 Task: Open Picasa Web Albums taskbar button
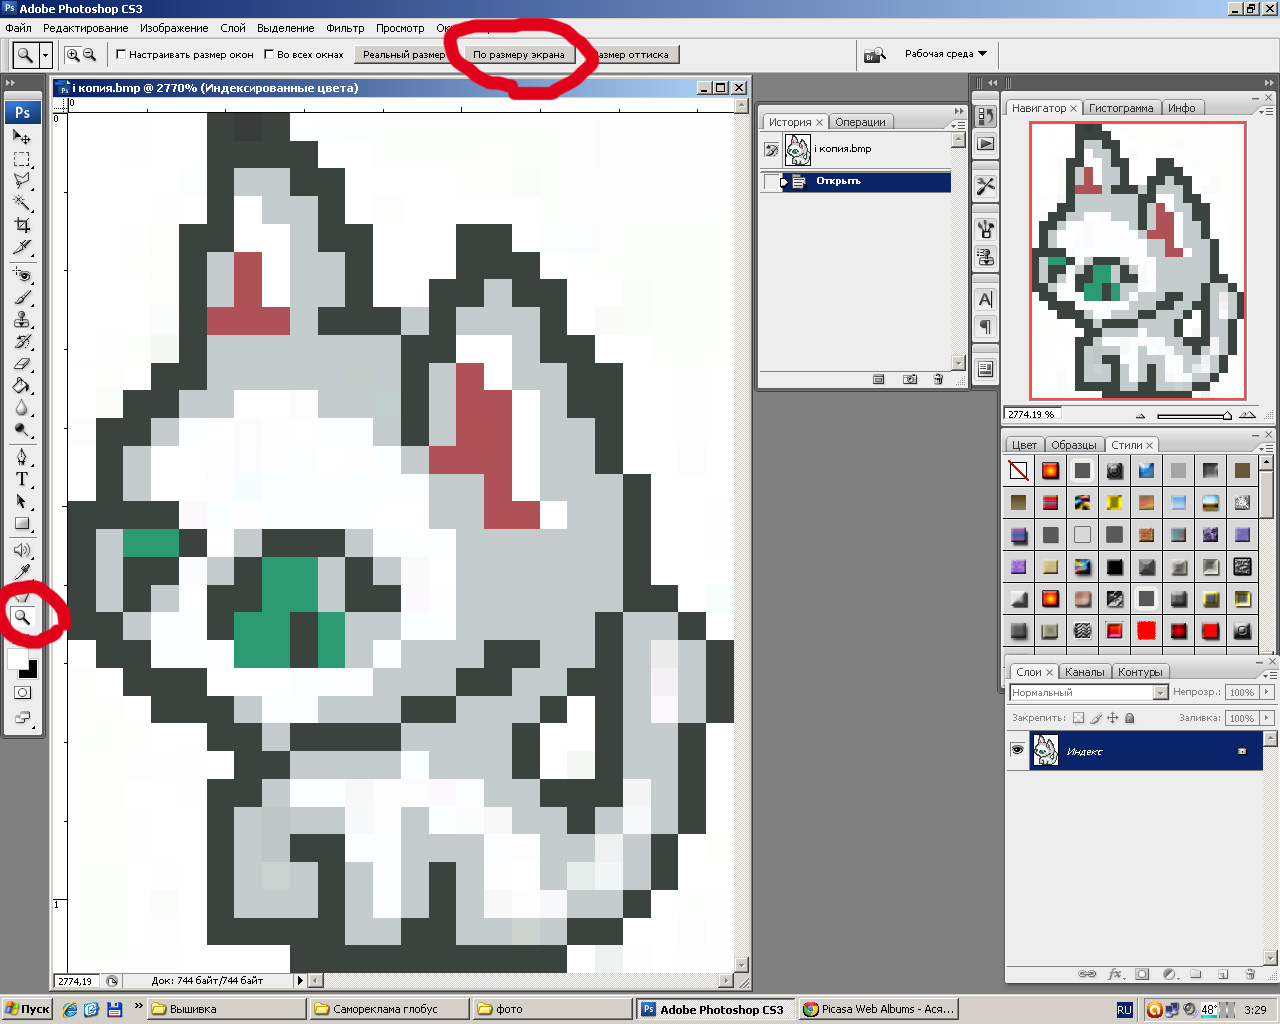(879, 1009)
